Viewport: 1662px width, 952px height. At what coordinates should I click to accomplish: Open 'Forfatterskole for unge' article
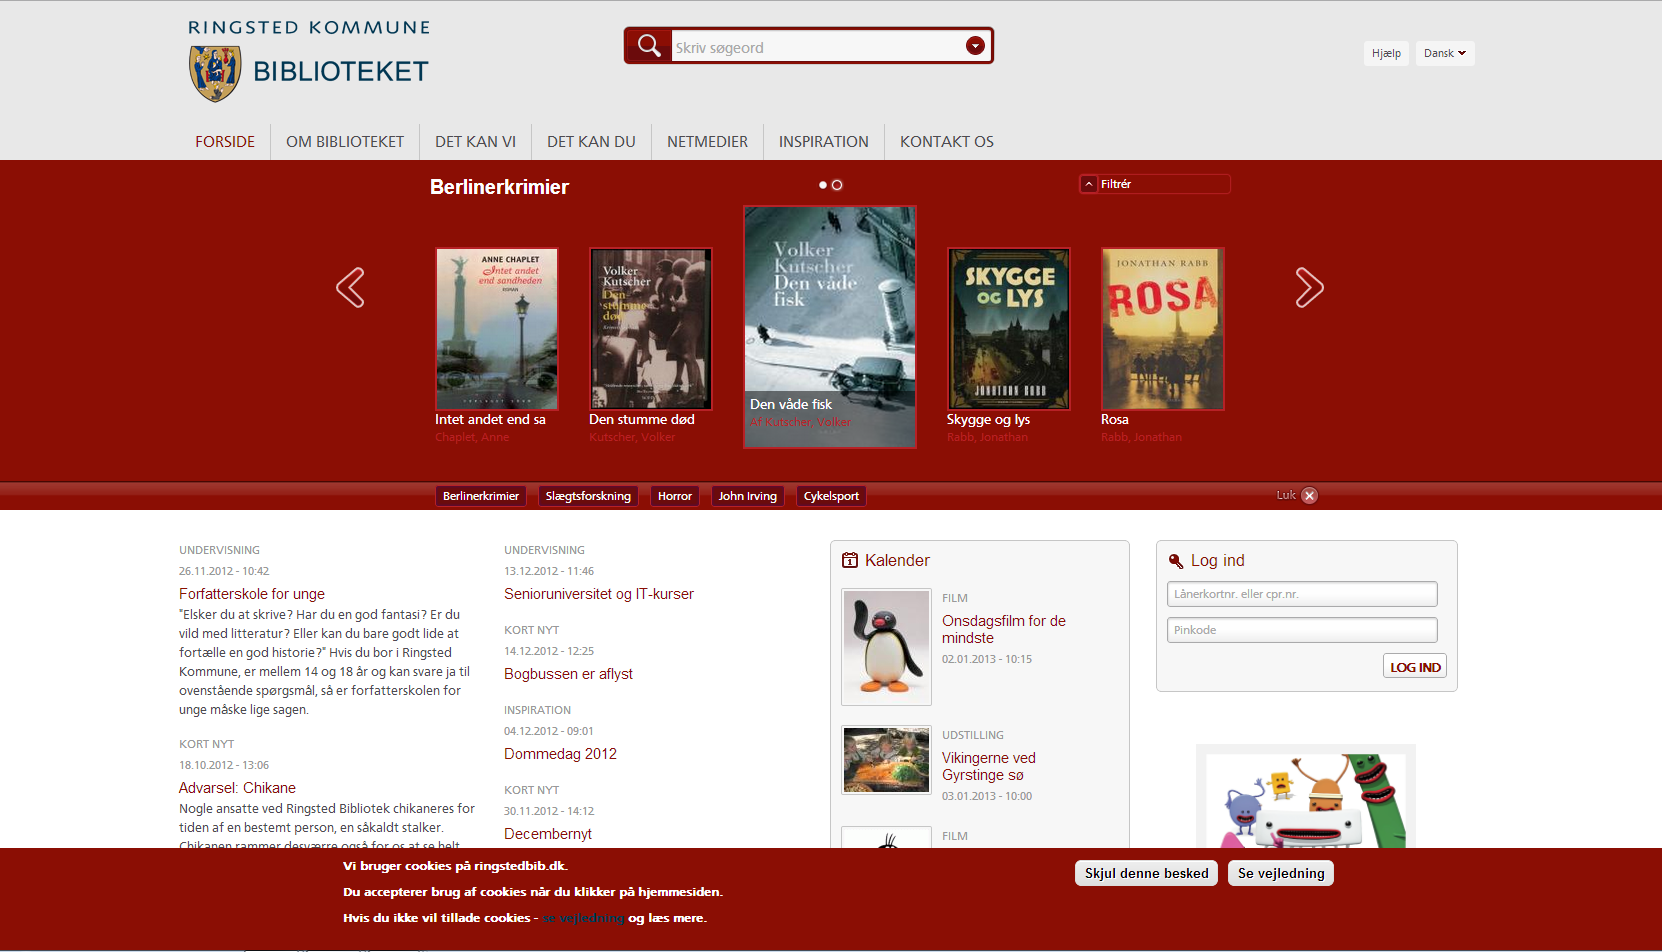tap(252, 594)
